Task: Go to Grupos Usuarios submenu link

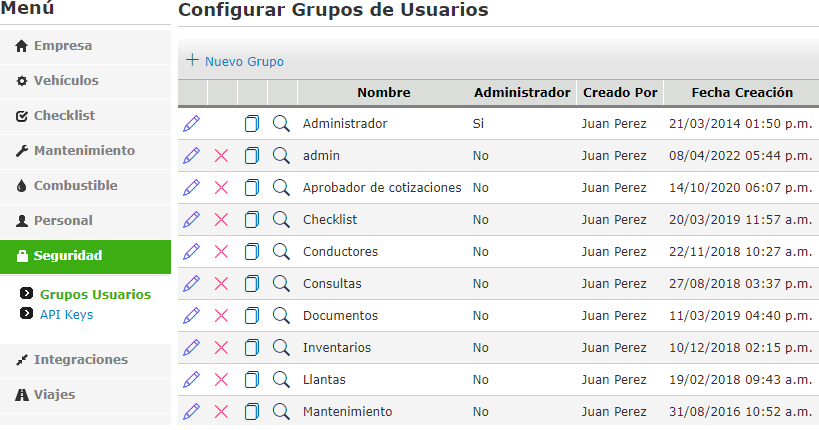Action: pyautogui.click(x=95, y=295)
